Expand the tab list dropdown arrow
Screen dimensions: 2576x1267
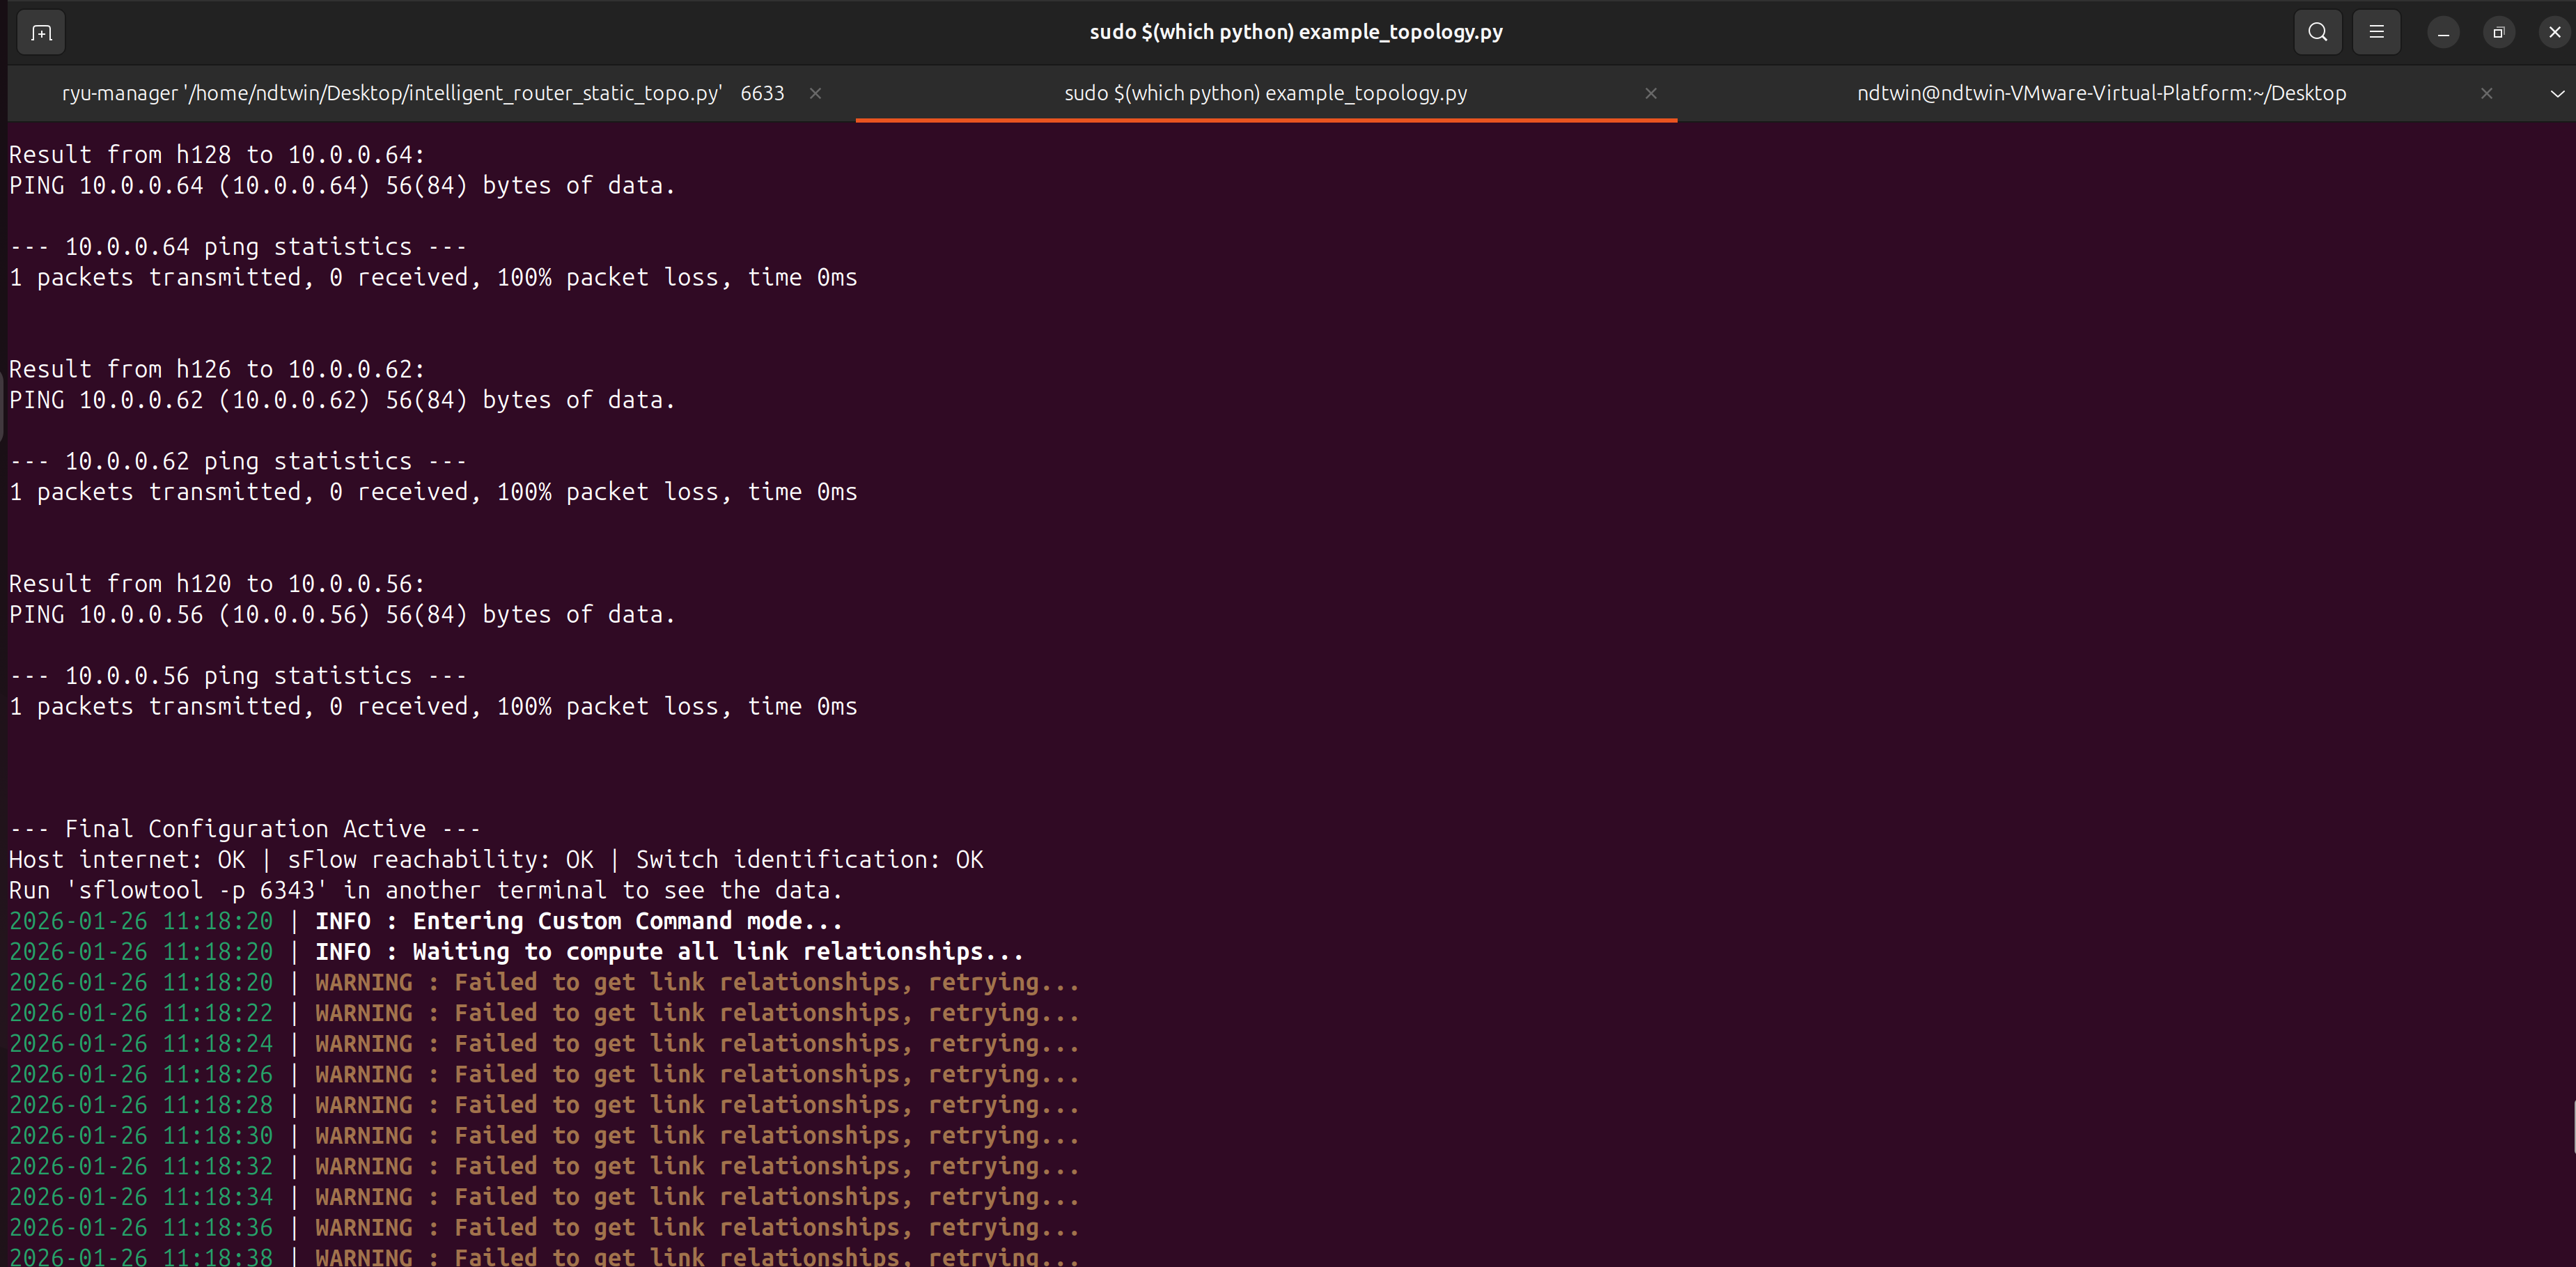(x=2557, y=93)
